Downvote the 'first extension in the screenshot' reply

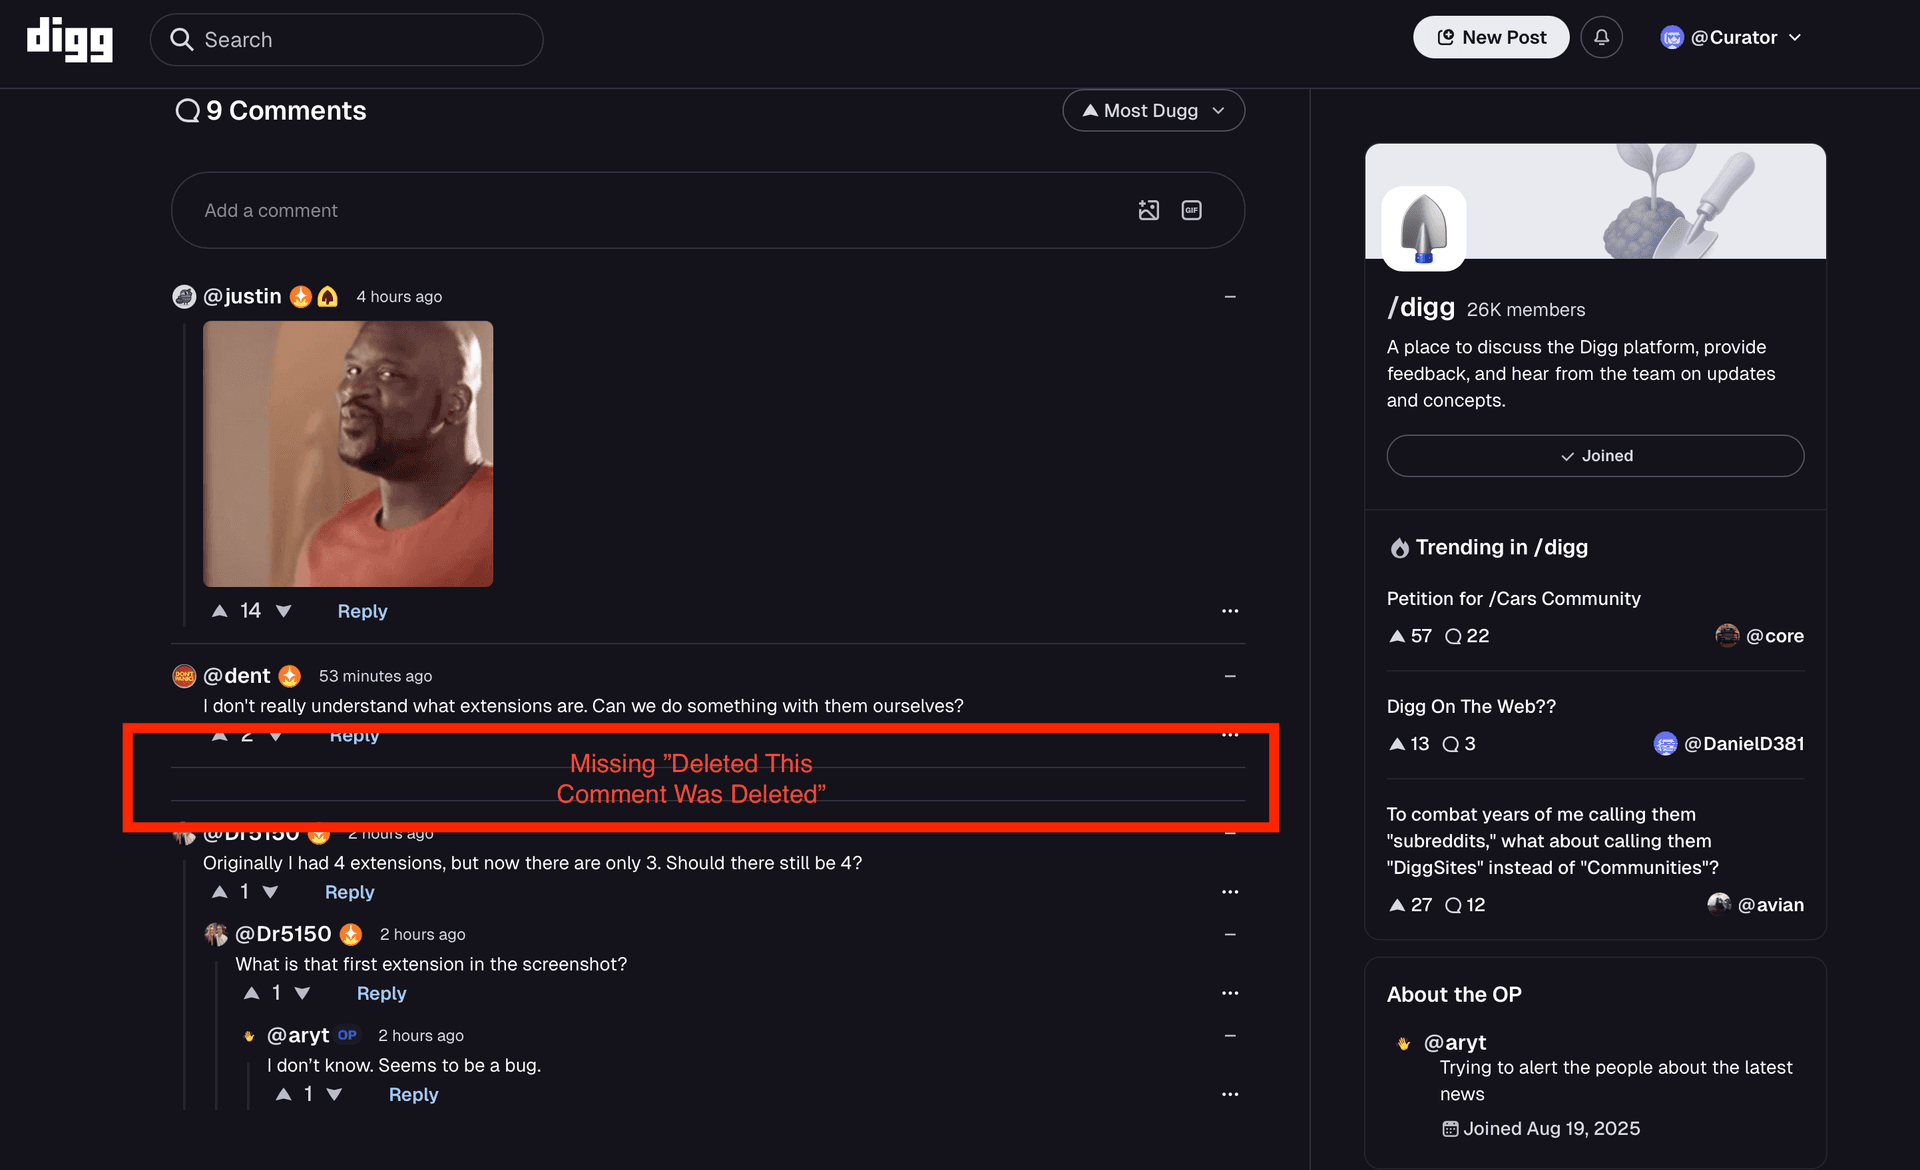point(302,993)
